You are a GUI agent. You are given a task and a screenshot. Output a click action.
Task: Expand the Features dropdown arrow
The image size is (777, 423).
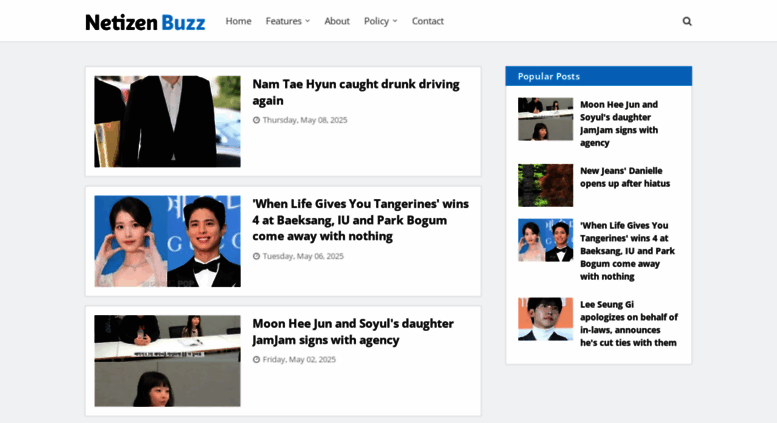(308, 21)
